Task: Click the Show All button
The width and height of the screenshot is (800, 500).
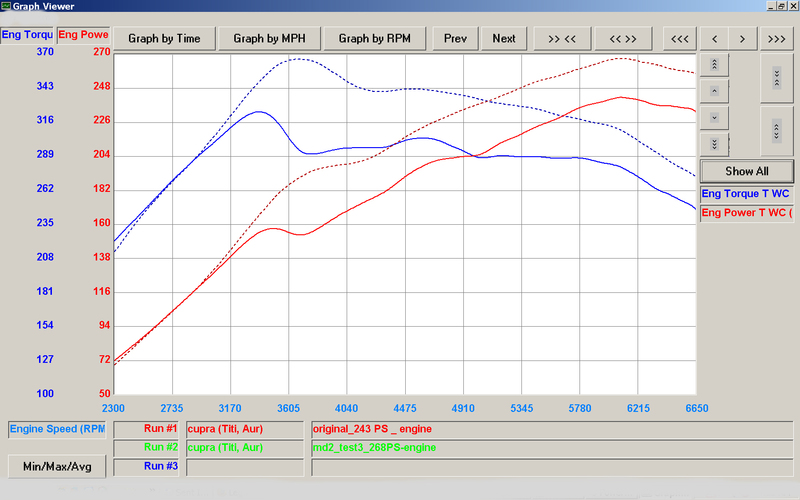Action: tap(746, 171)
